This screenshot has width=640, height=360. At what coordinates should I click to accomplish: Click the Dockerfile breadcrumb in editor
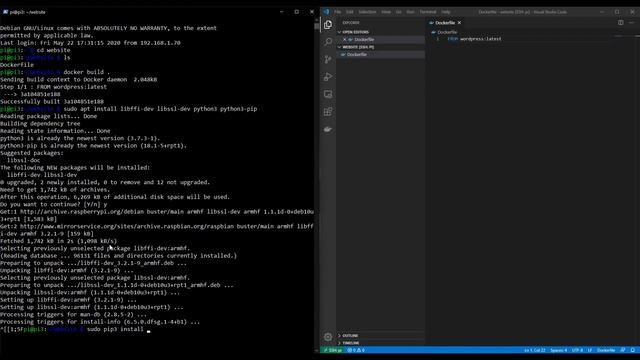click(x=447, y=32)
